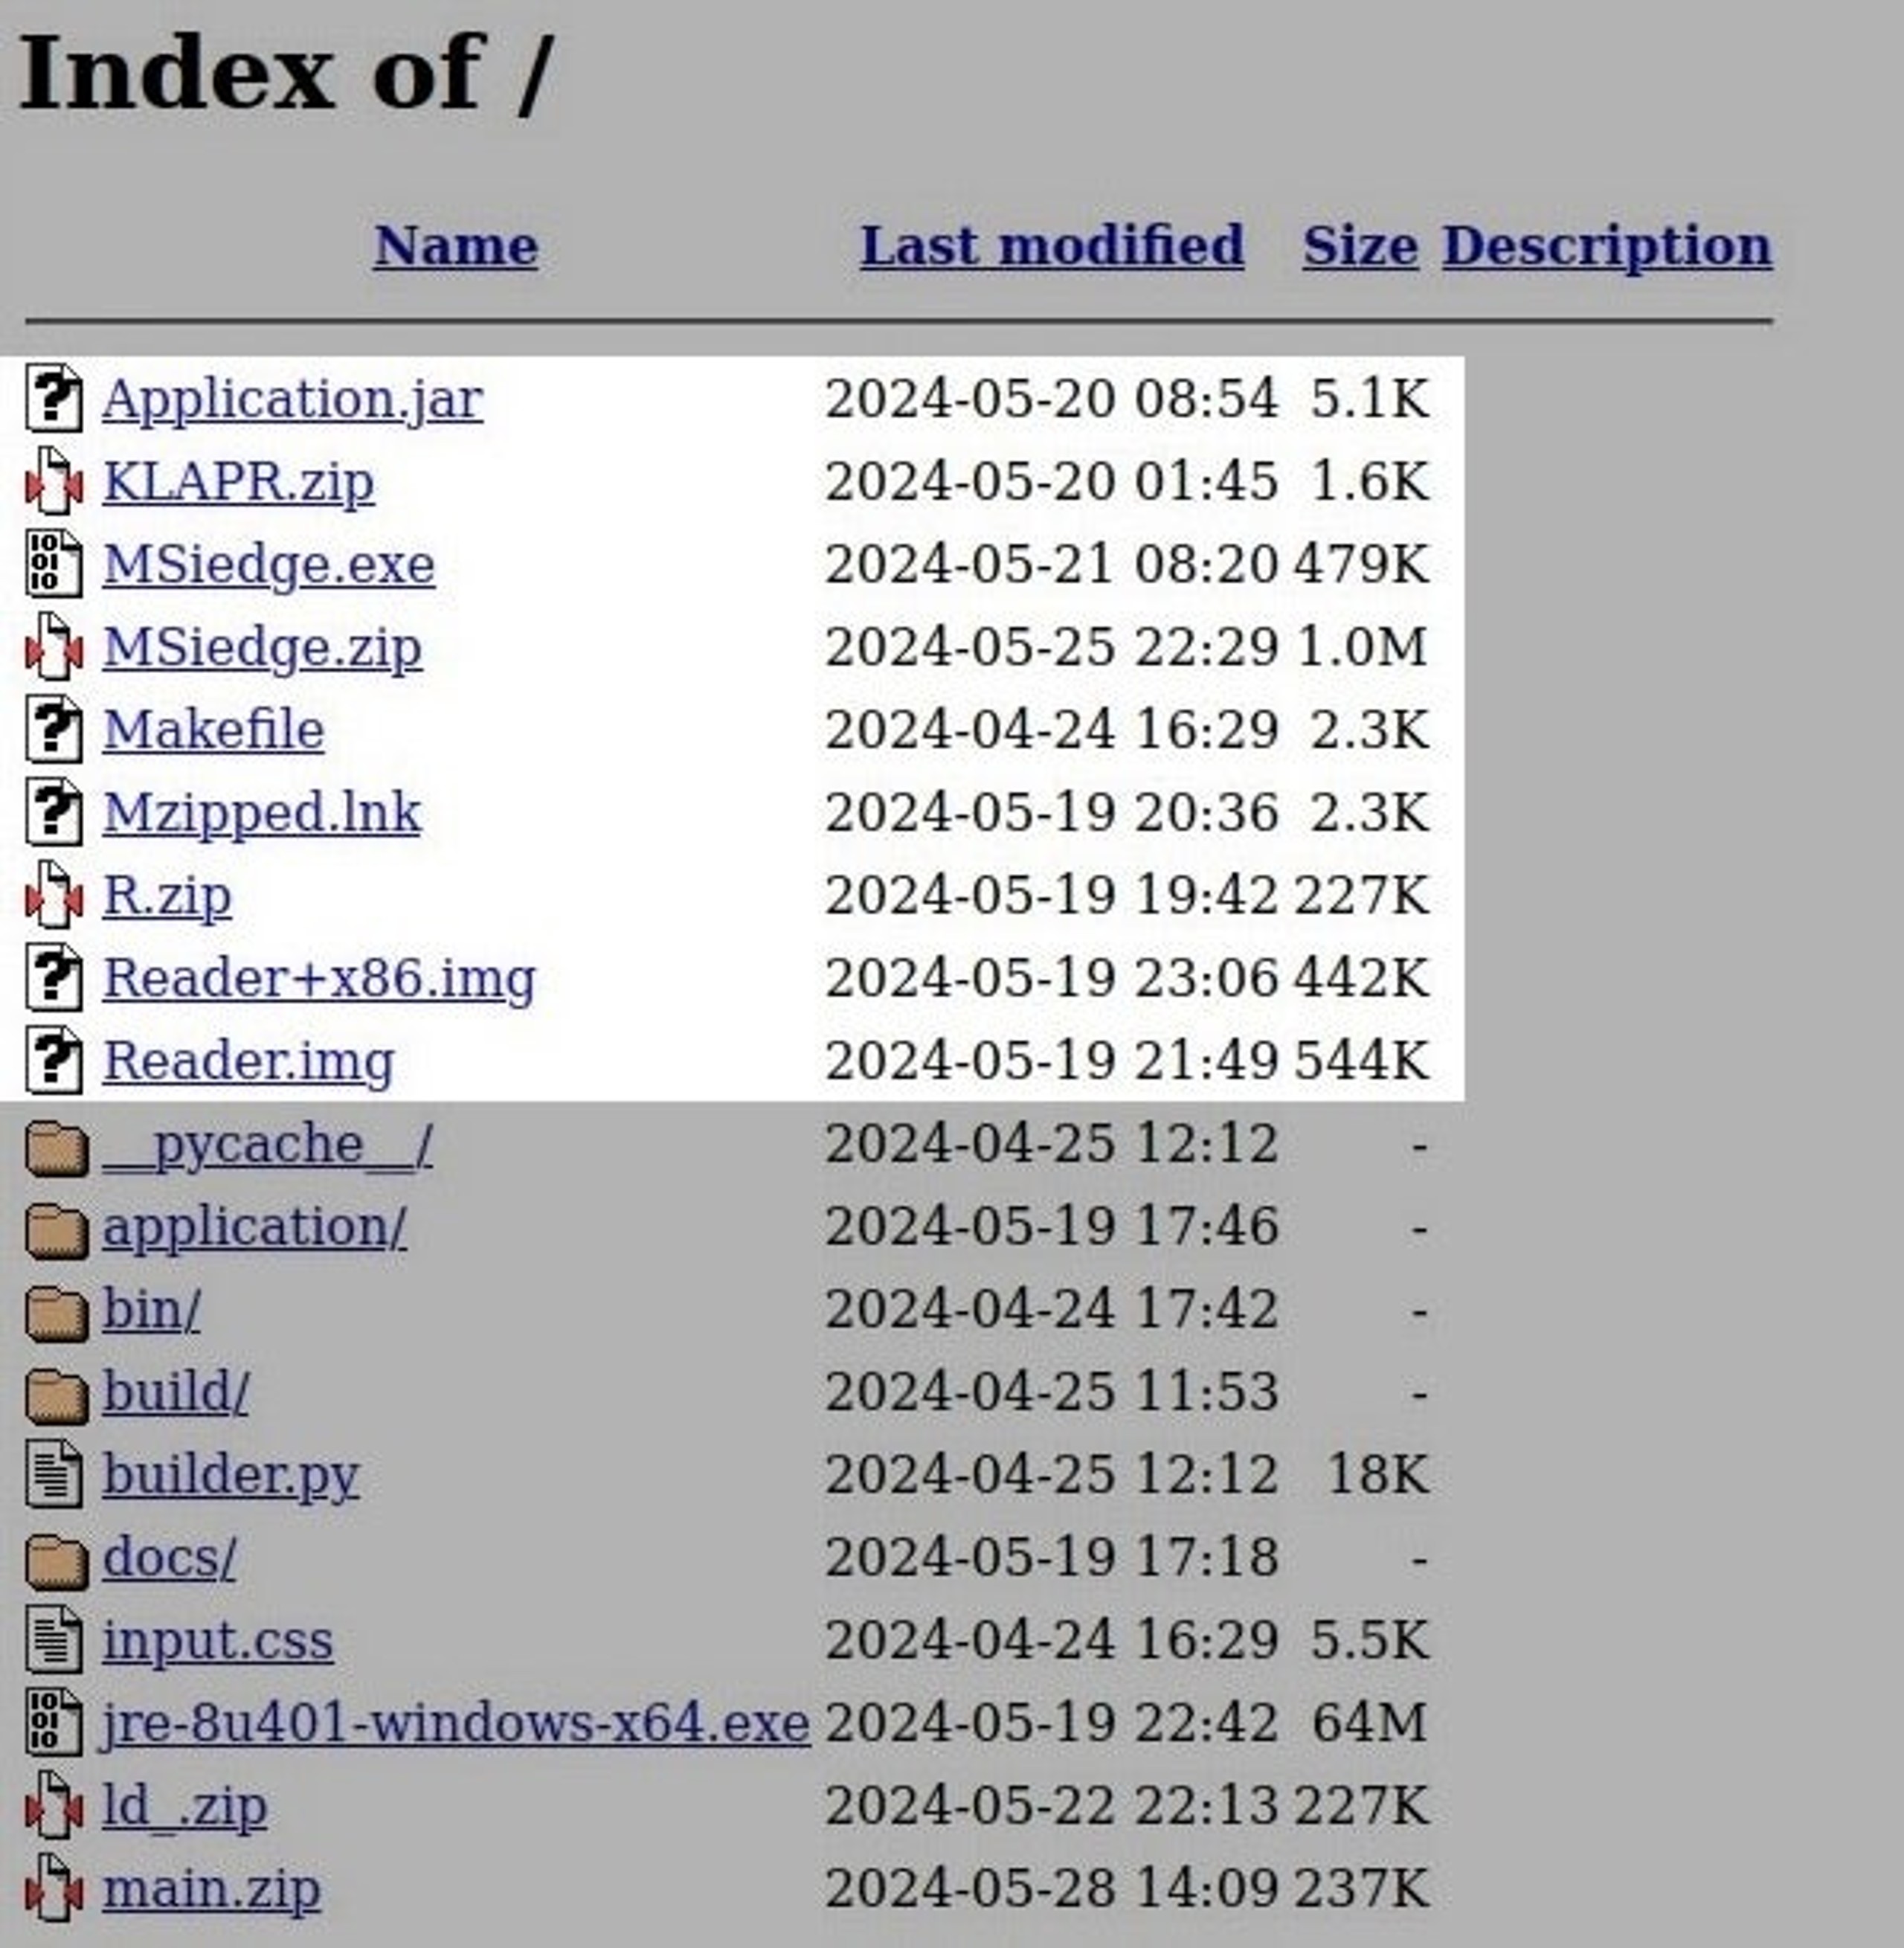Image resolution: width=1904 pixels, height=1948 pixels.
Task: Click the icon beside Reader.img
Action: [54, 1061]
